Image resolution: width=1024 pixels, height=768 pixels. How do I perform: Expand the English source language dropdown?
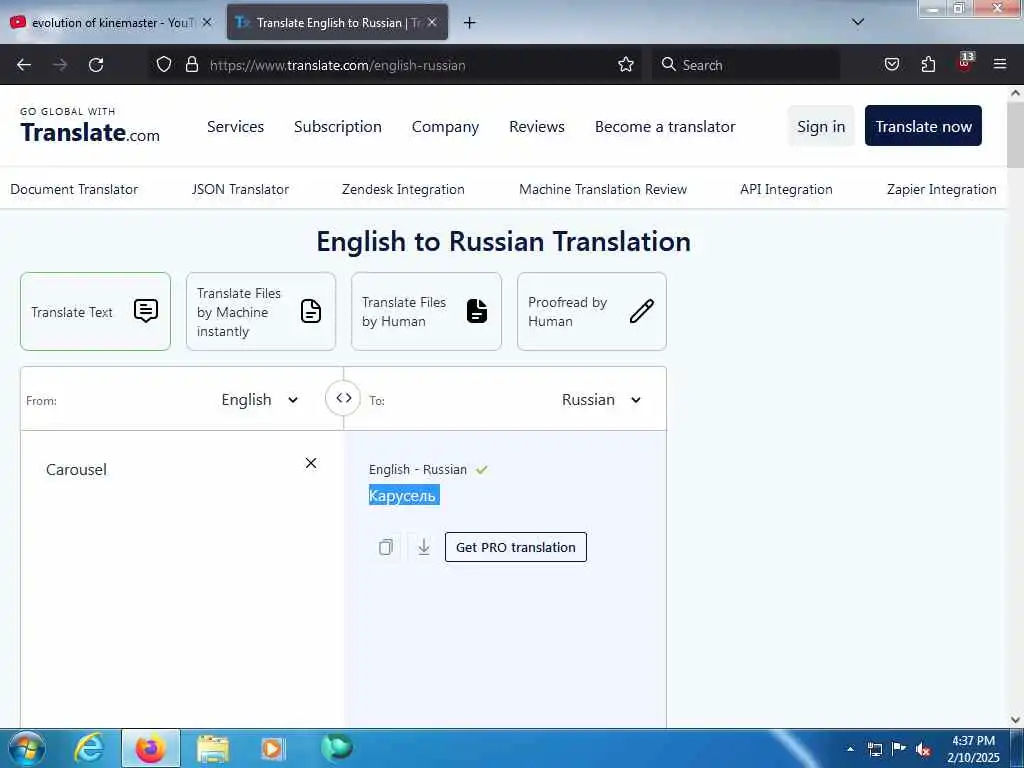click(260, 400)
